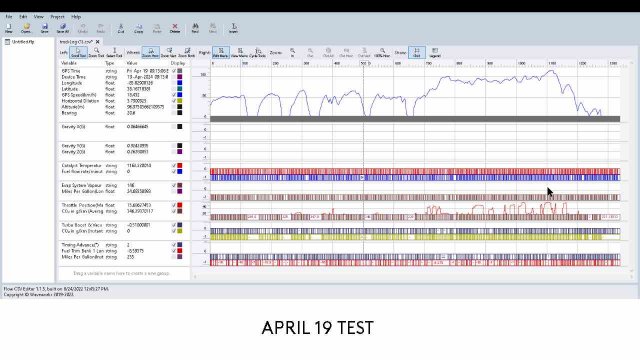Click the Zoom In magnifier icon

293,52
